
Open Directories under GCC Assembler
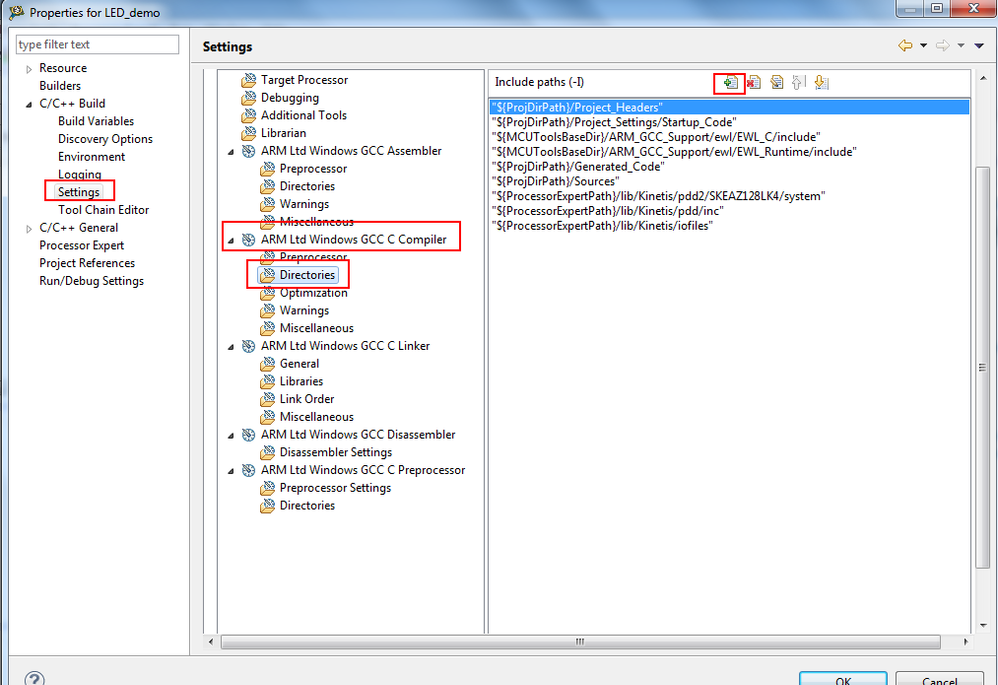coord(307,186)
